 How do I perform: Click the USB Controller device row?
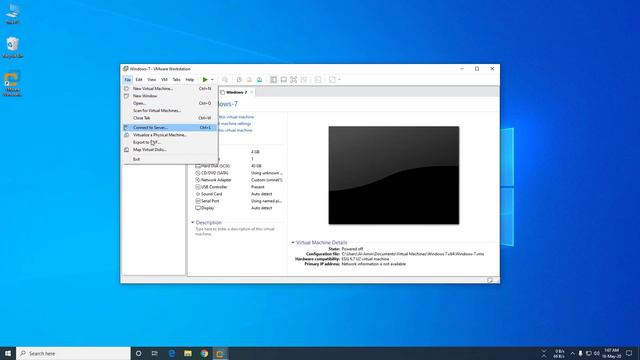(x=239, y=187)
